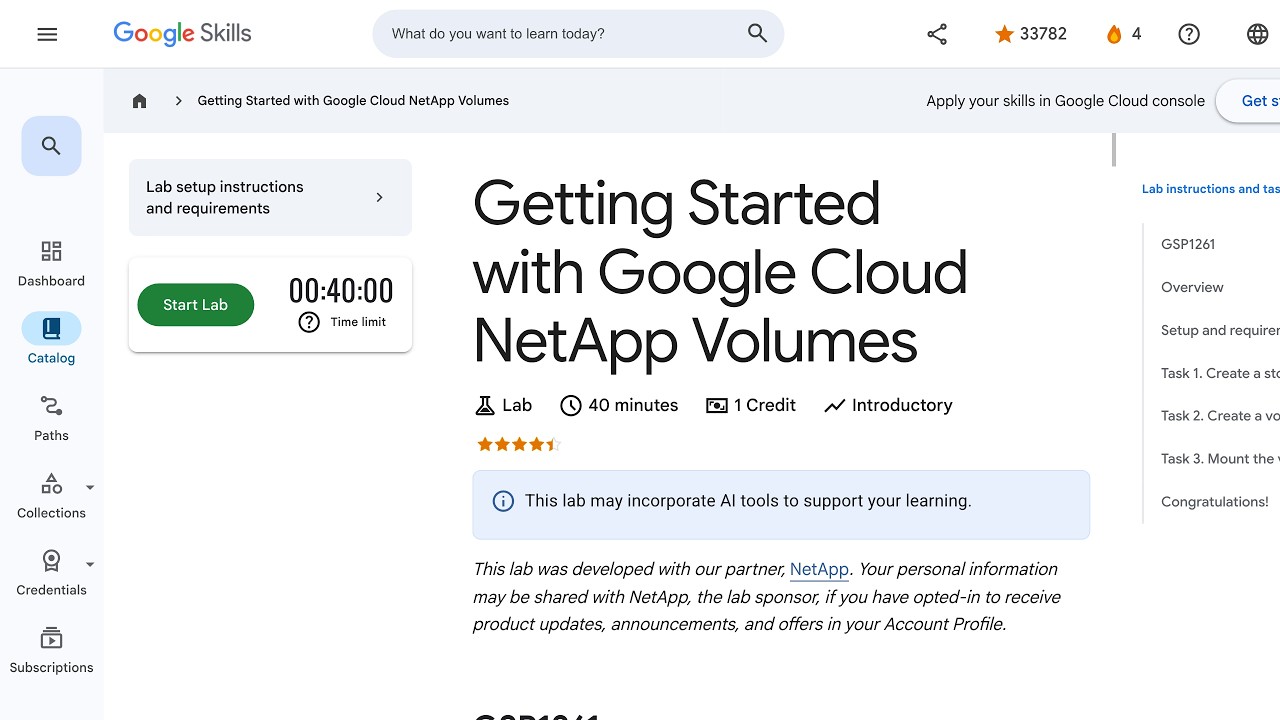Click the share icon in header
Screen dimensions: 1280x720
click(x=937, y=34)
